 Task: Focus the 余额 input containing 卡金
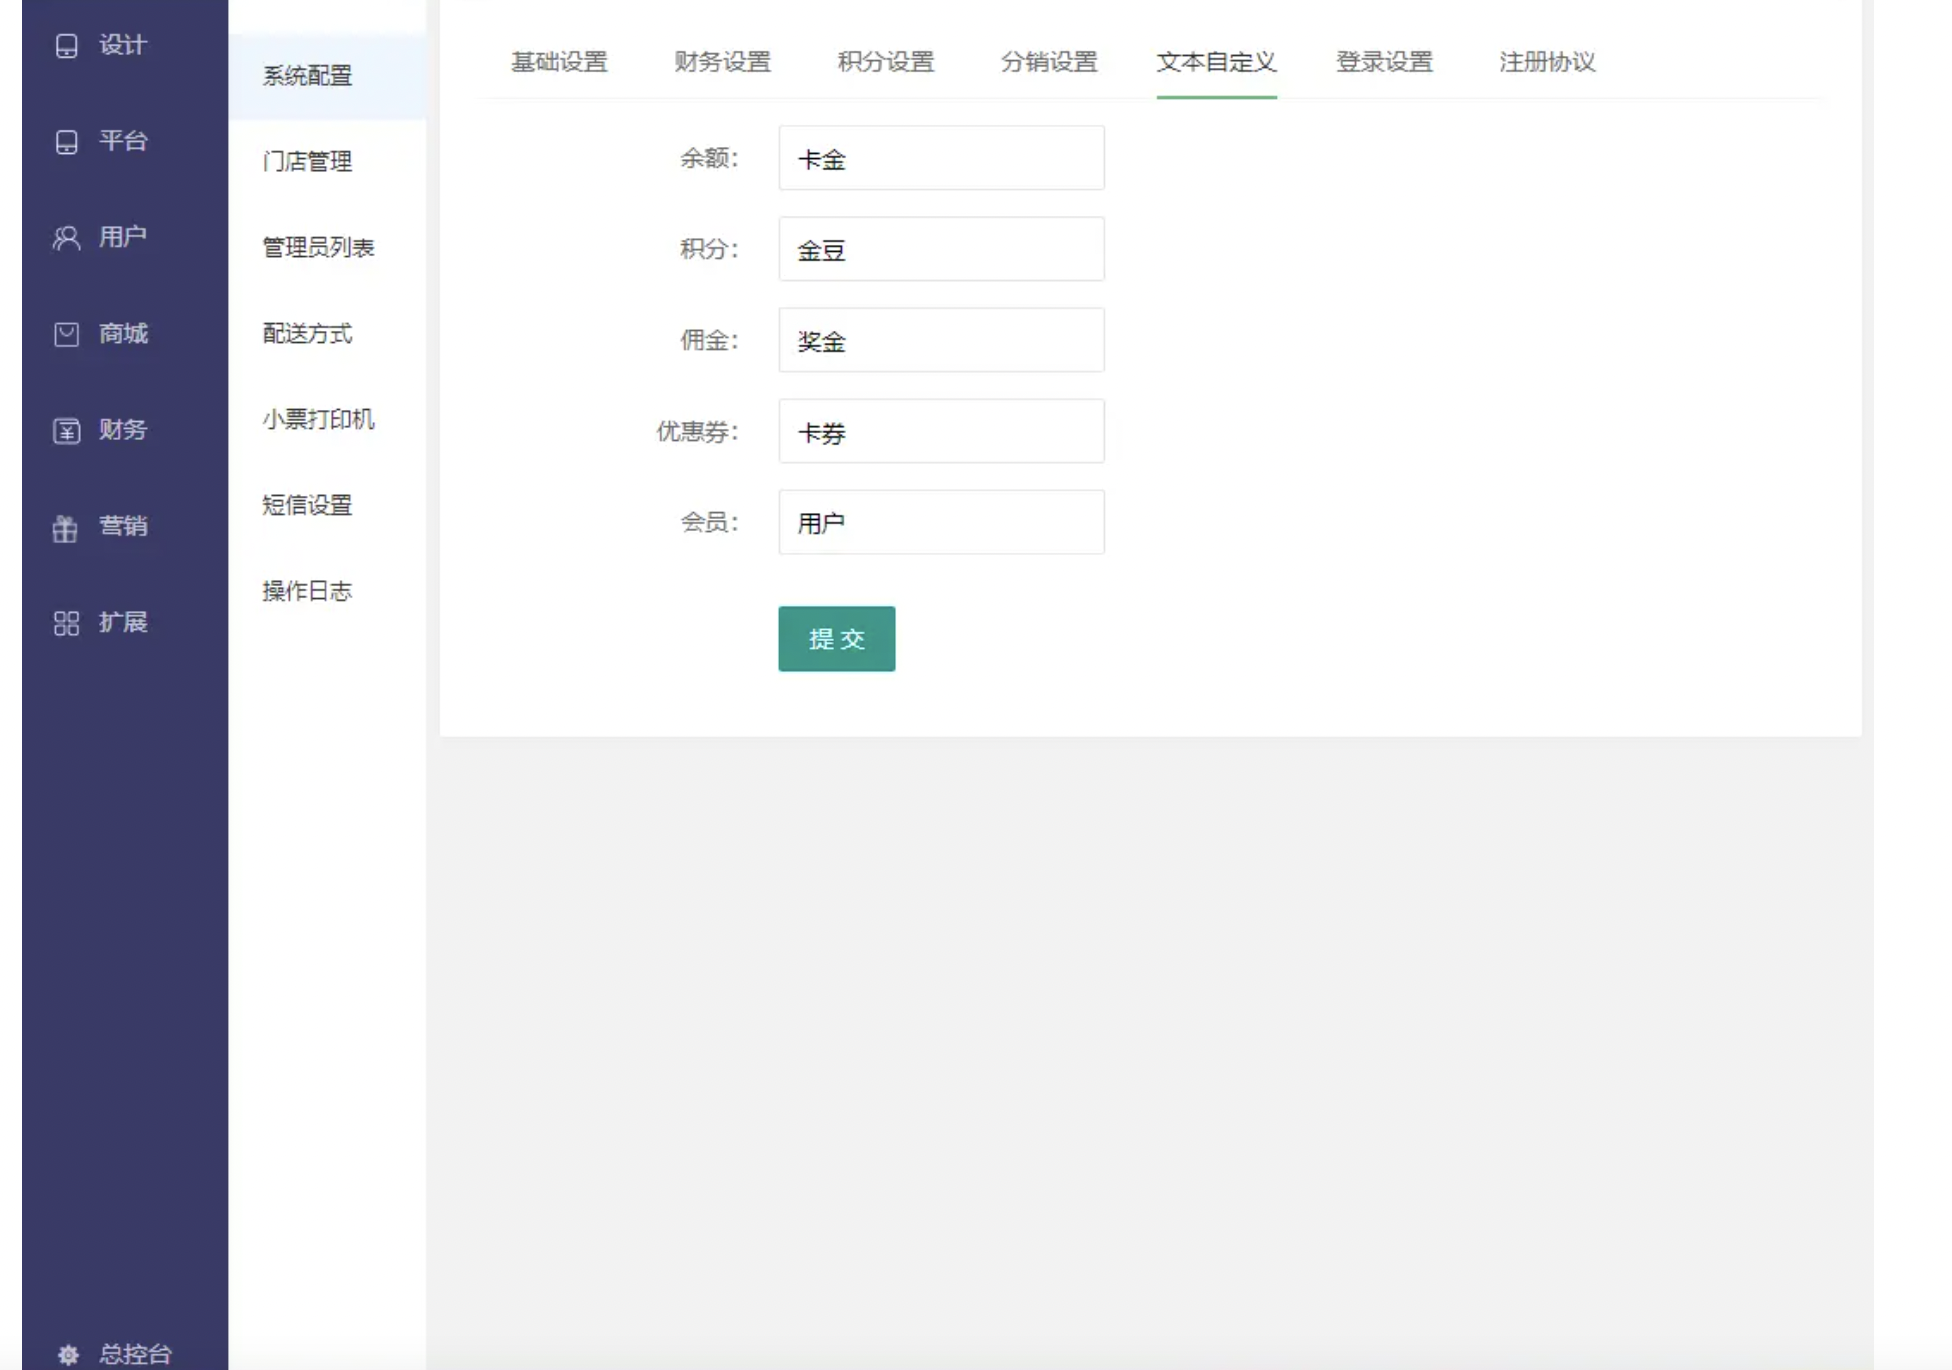click(941, 158)
